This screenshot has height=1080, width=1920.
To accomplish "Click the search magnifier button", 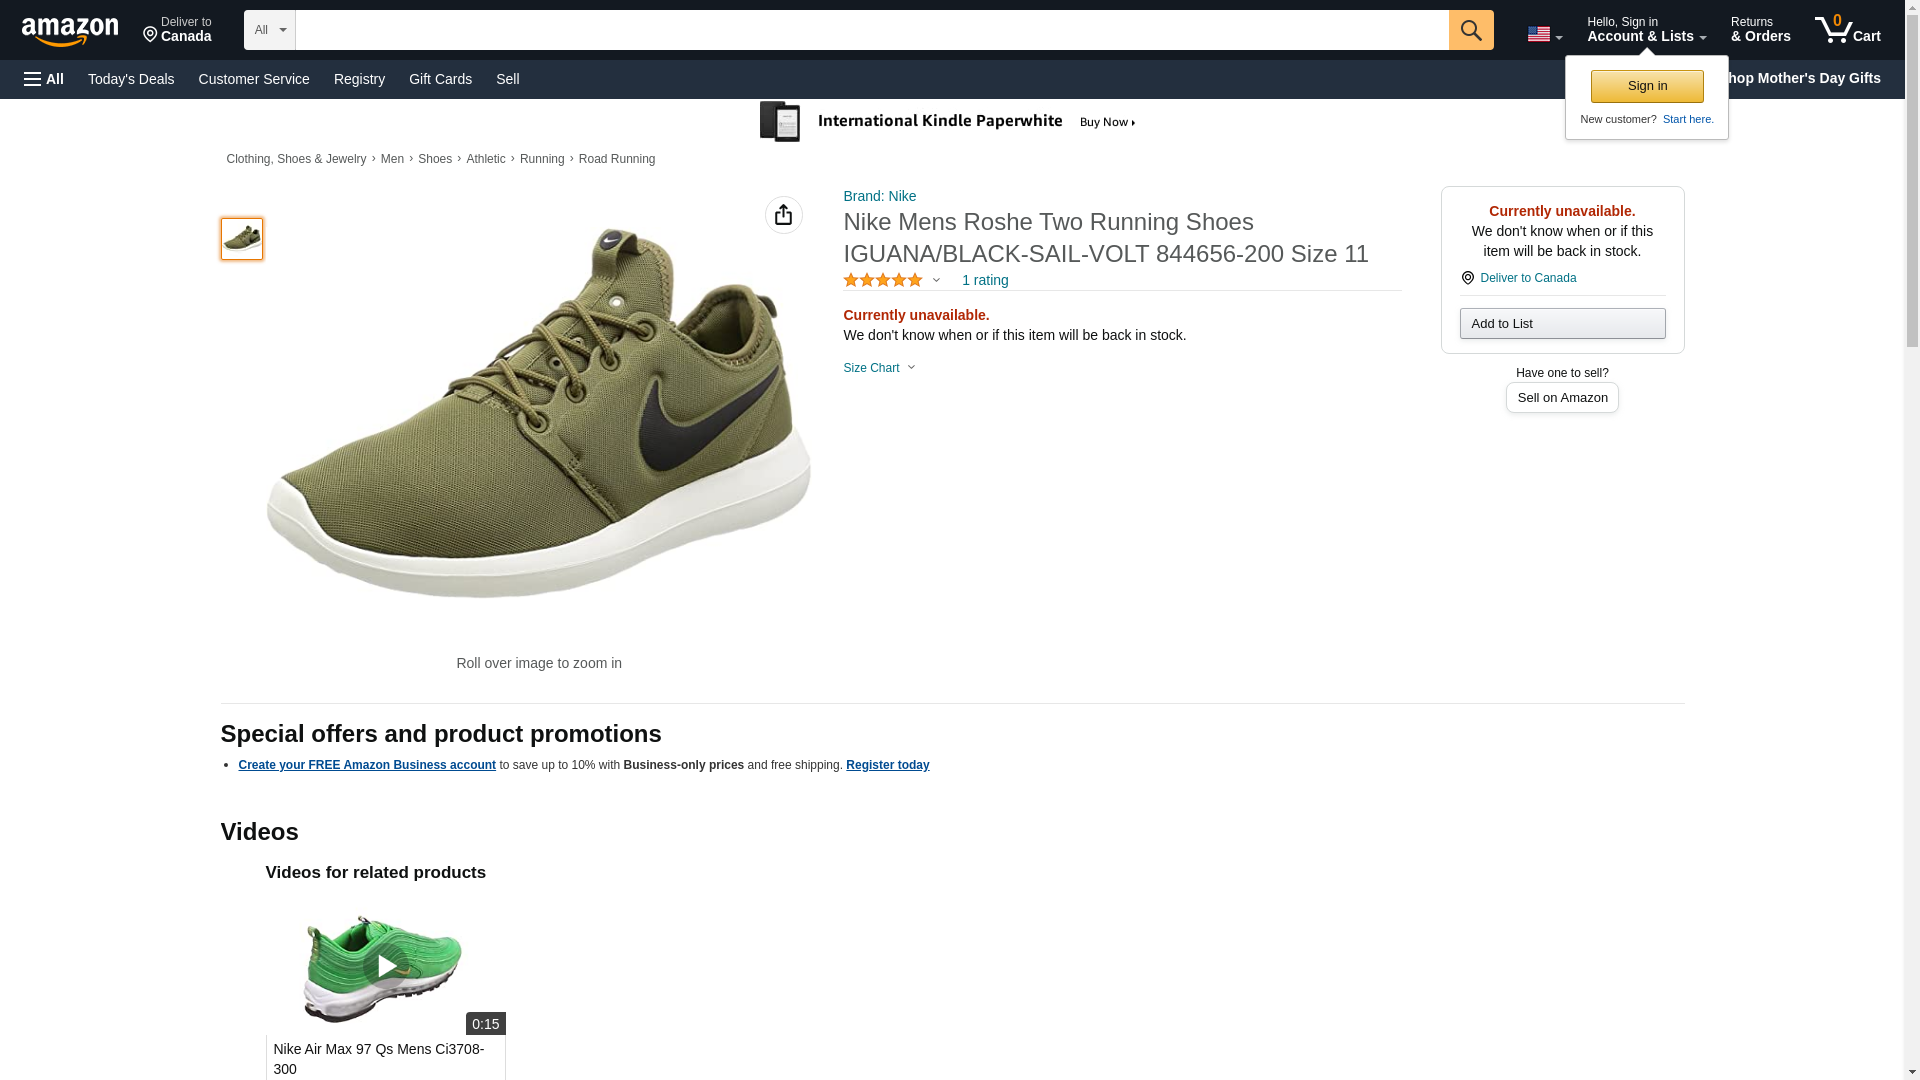I will point(1470,30).
